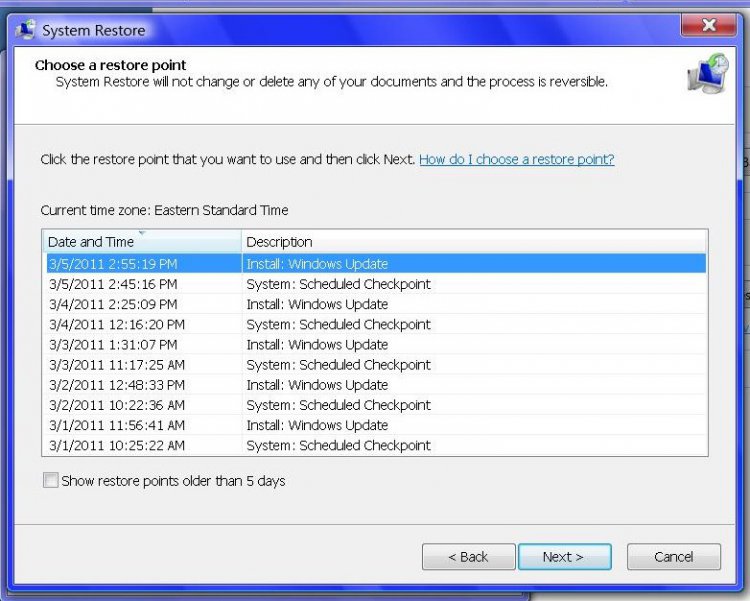This screenshot has width=750, height=601.
Task: Enable Show restore points older than 5 days
Action: (51, 480)
